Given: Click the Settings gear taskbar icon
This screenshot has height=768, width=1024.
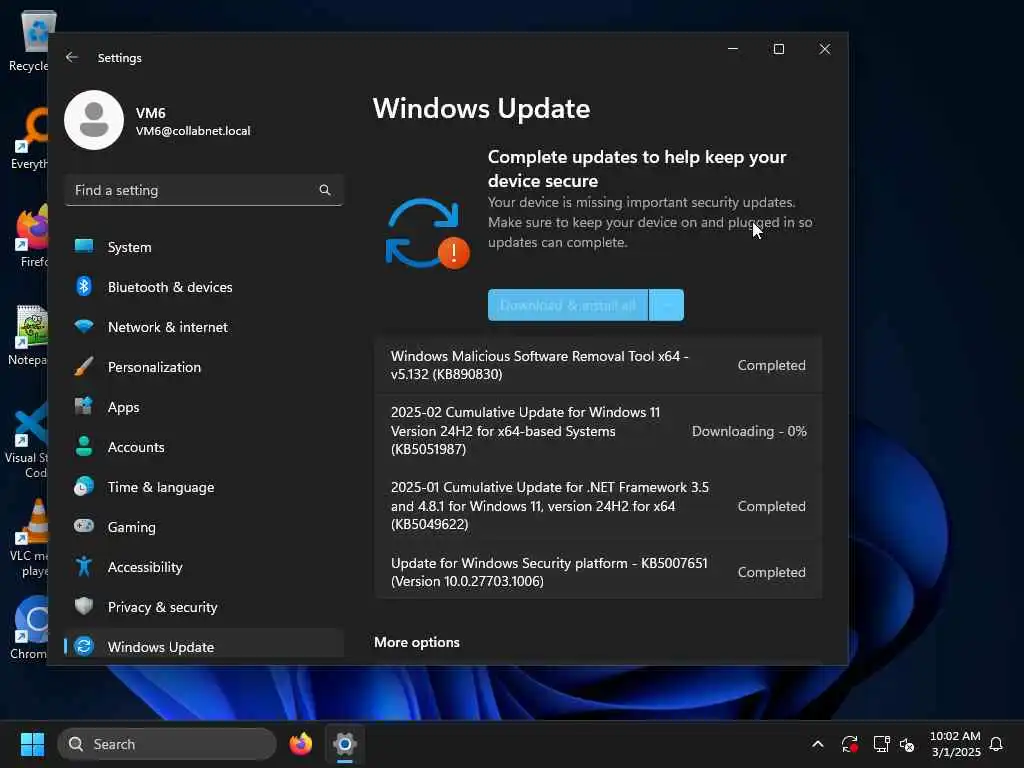Looking at the screenshot, I should [345, 744].
